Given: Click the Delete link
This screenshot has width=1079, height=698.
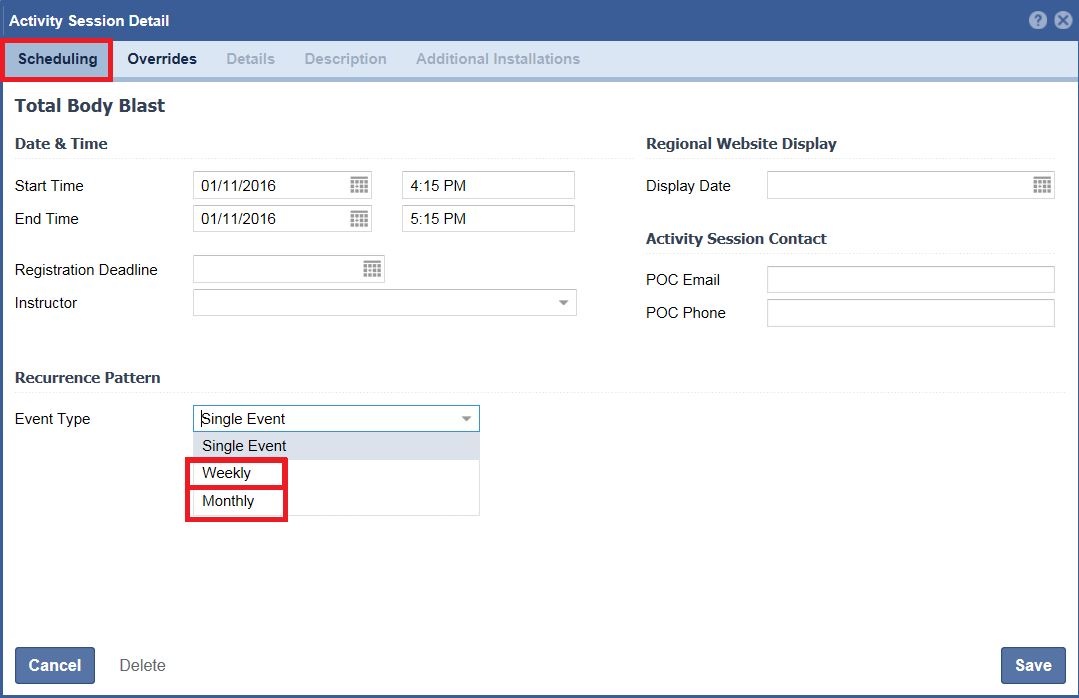Looking at the screenshot, I should 142,665.
